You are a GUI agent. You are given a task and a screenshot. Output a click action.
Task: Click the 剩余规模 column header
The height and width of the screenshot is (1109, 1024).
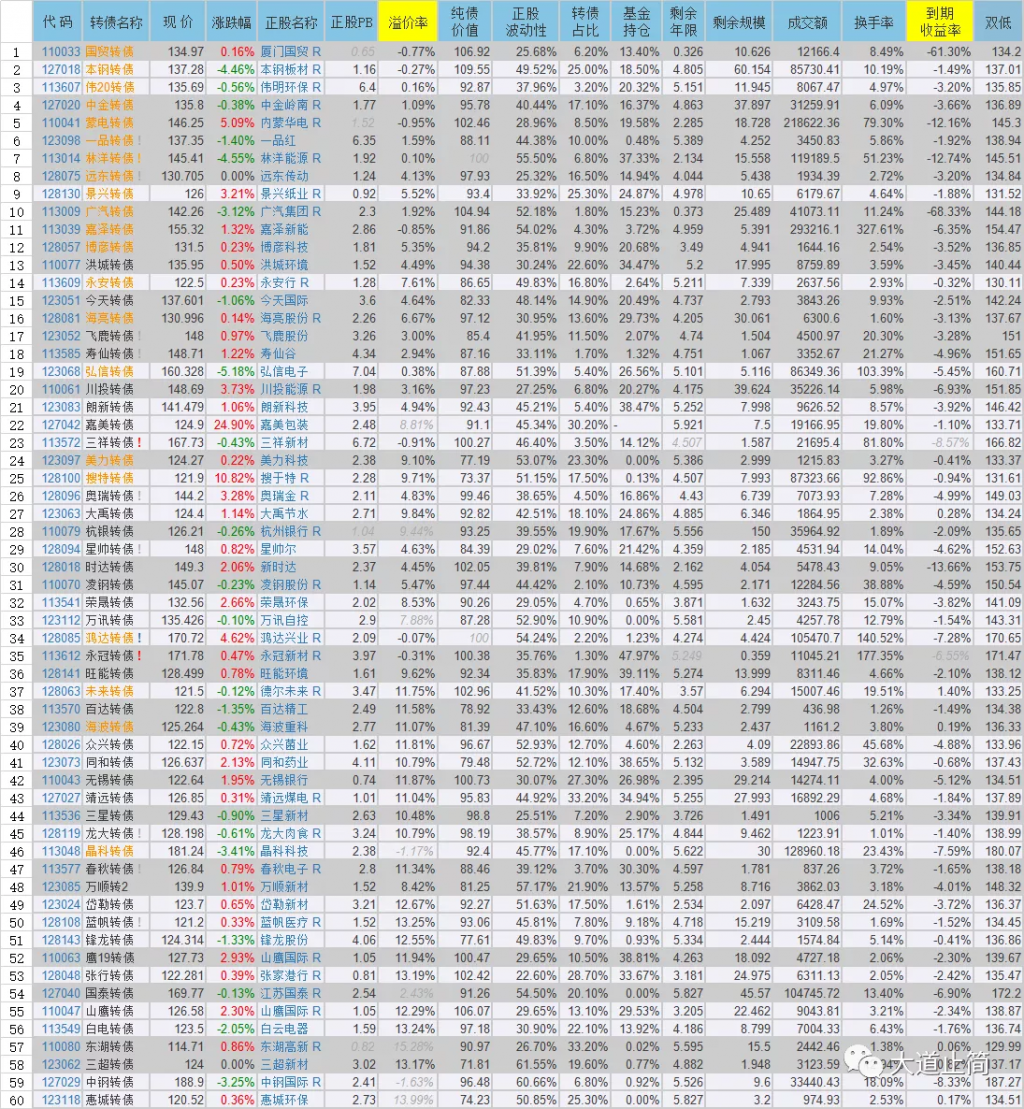click(738, 22)
